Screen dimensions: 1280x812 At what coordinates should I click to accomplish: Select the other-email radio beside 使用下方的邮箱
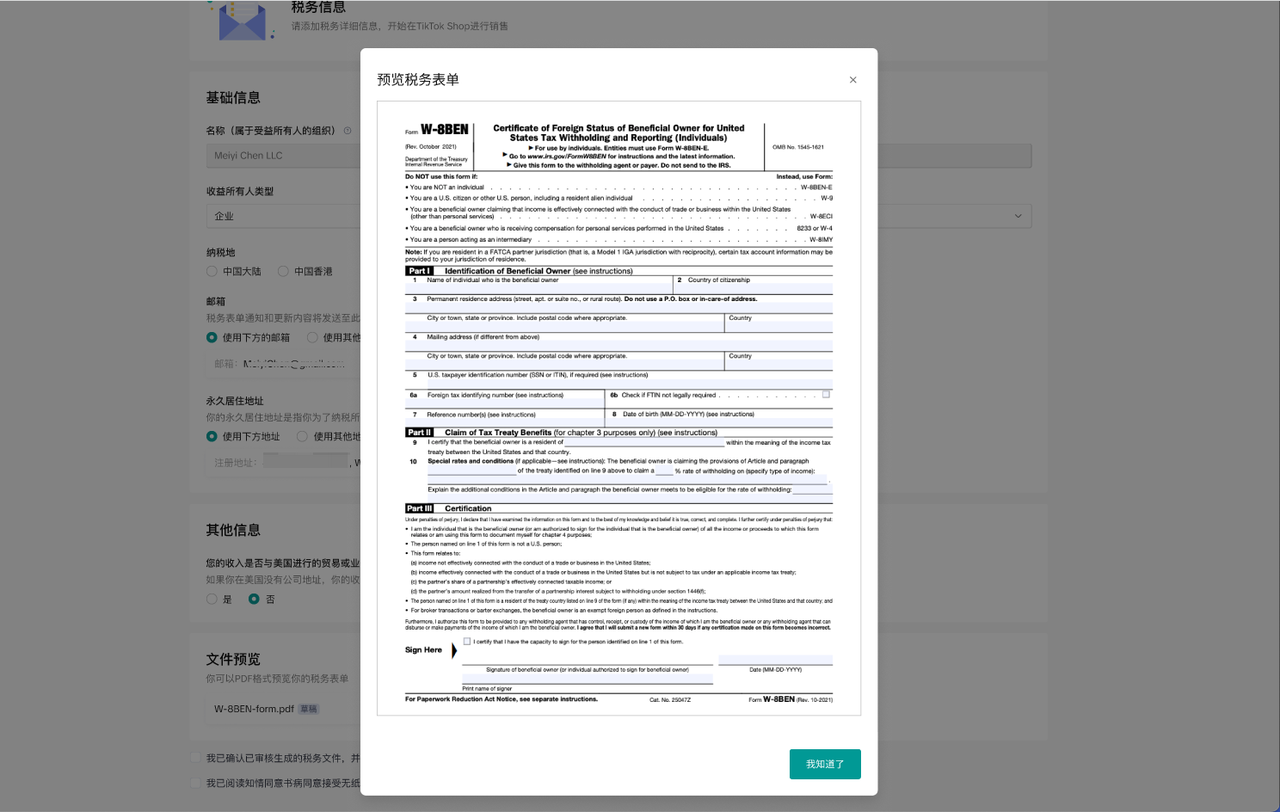[x=313, y=338]
